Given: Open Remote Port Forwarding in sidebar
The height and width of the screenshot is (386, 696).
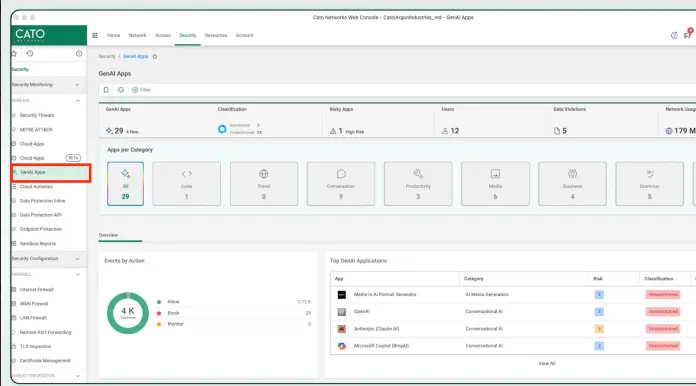Looking at the screenshot, I should pos(46,332).
